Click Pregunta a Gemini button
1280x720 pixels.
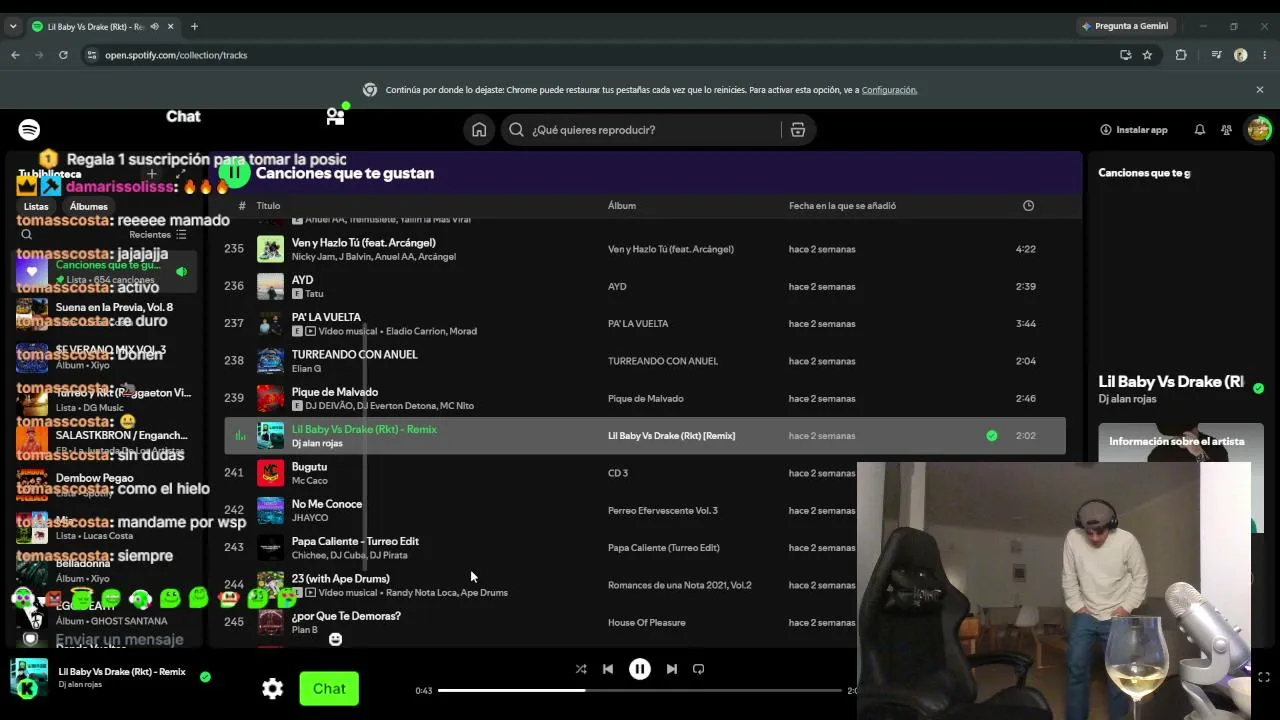(x=1125, y=26)
